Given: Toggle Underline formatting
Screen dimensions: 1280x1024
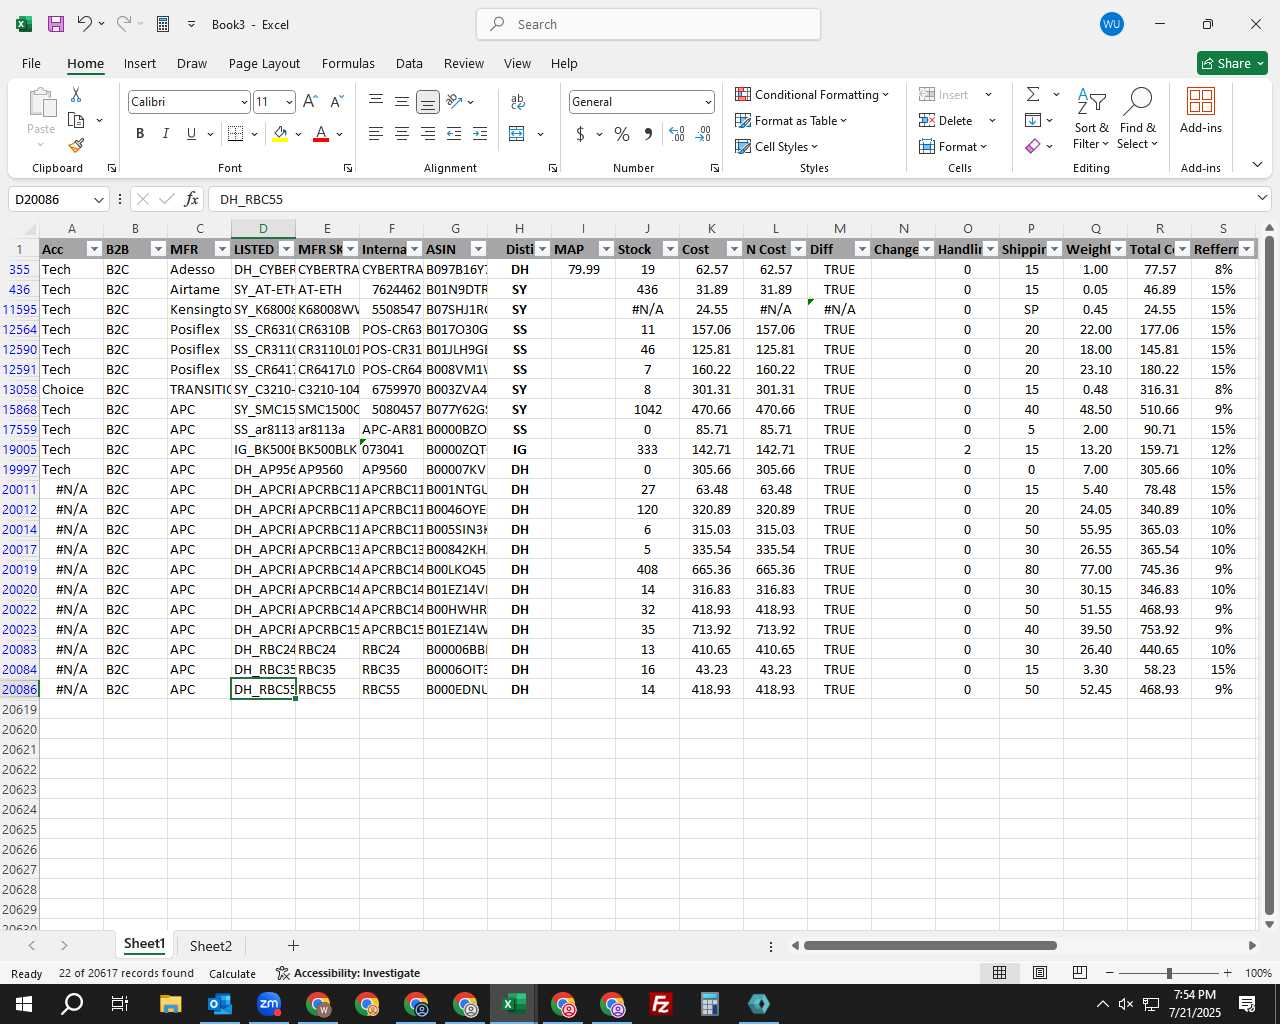Looking at the screenshot, I should [x=191, y=134].
